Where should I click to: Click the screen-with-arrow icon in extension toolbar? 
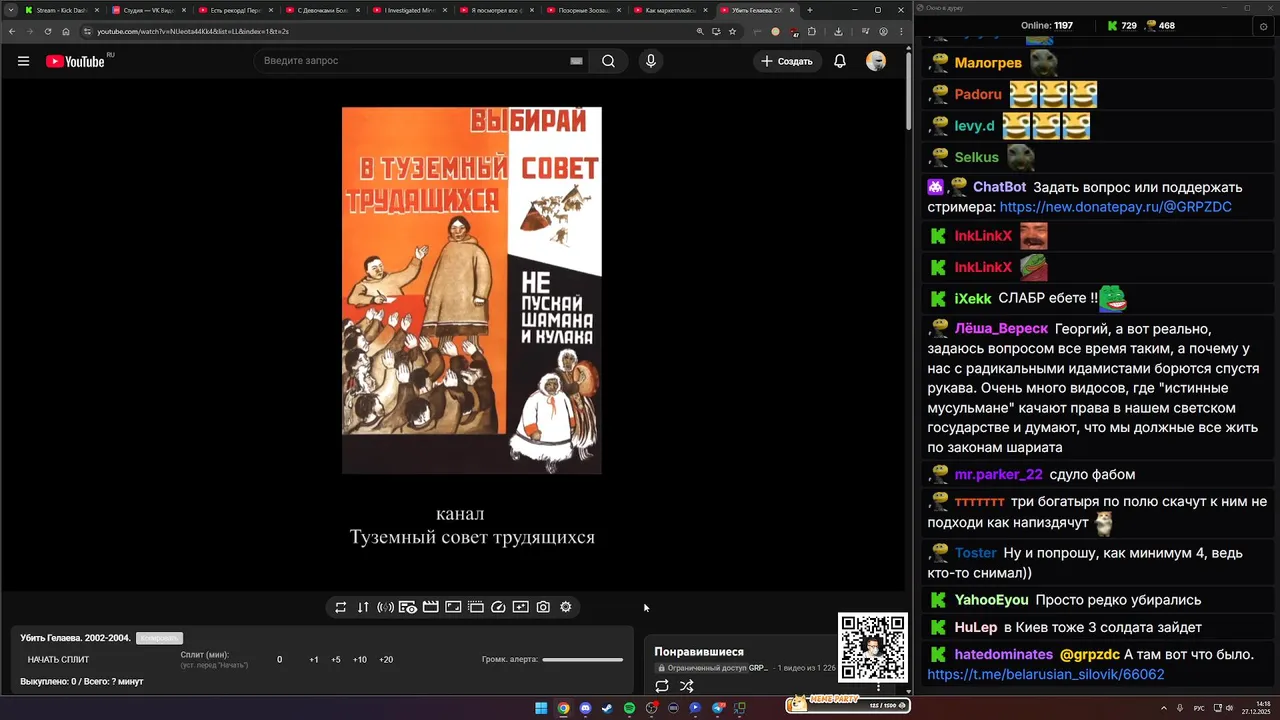pos(453,607)
